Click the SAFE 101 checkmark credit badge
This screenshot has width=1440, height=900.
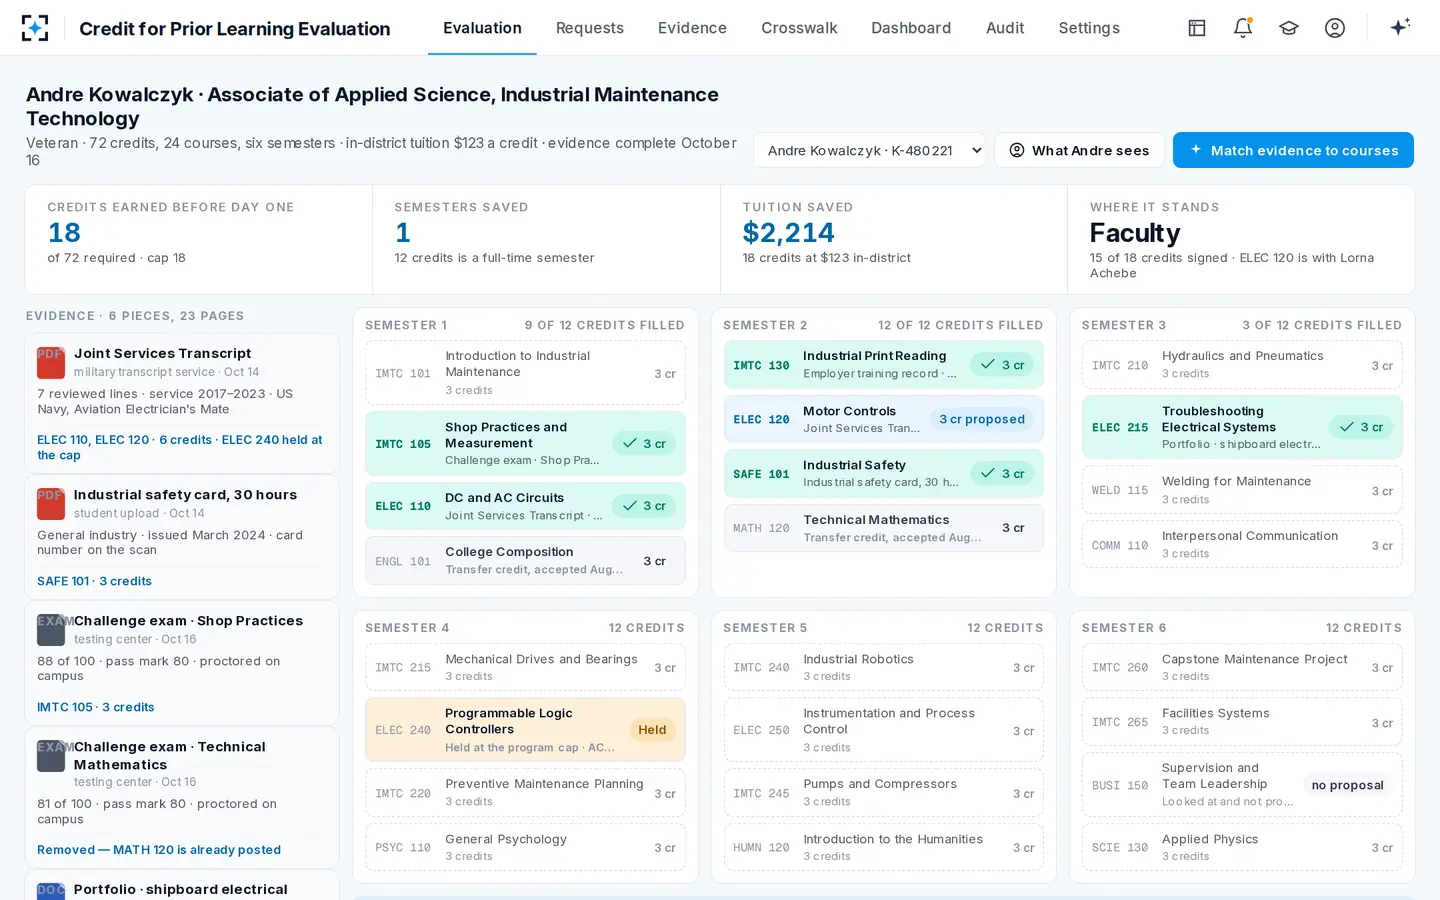(1002, 474)
